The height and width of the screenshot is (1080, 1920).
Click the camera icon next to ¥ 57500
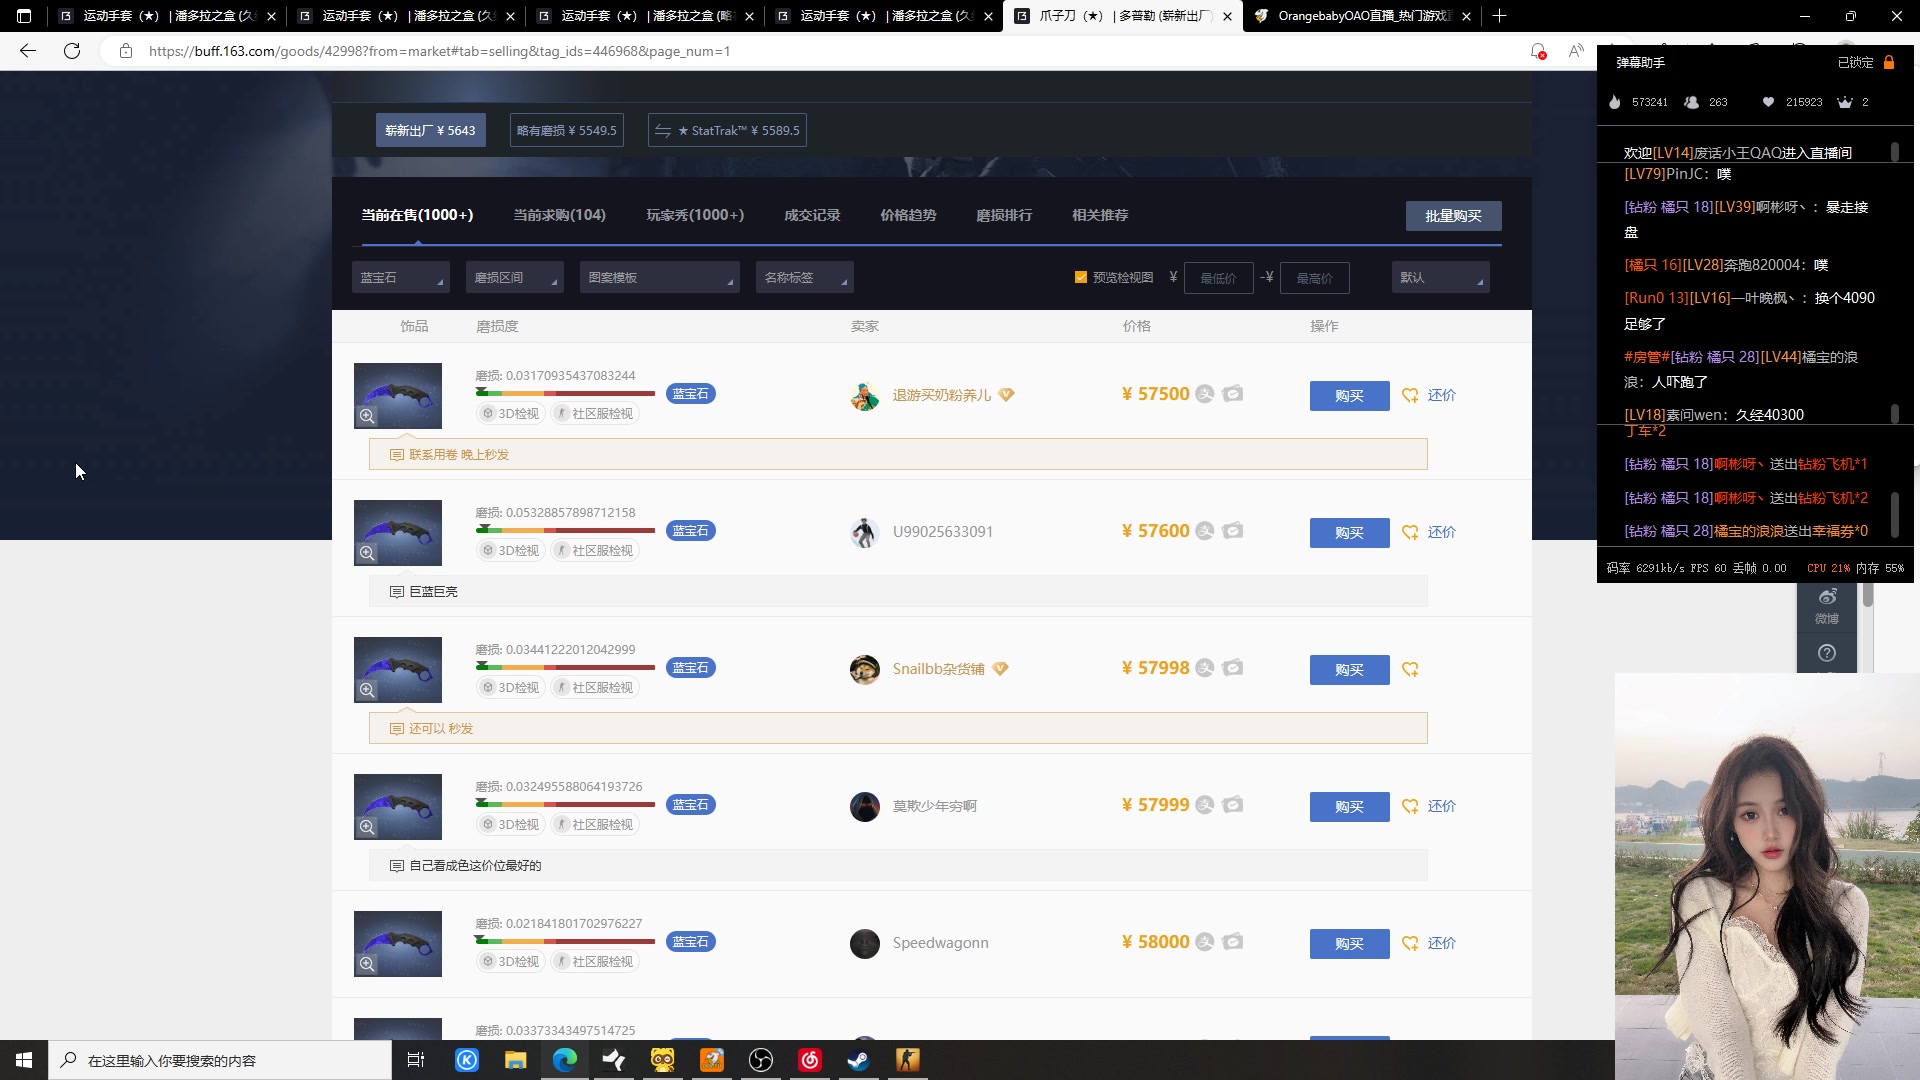[x=1233, y=394]
